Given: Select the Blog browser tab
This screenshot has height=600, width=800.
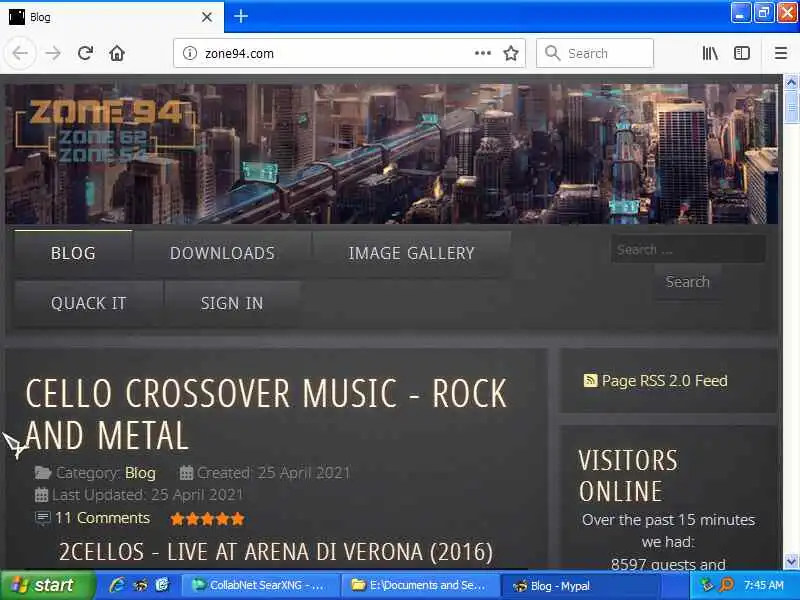Looking at the screenshot, I should (111, 17).
